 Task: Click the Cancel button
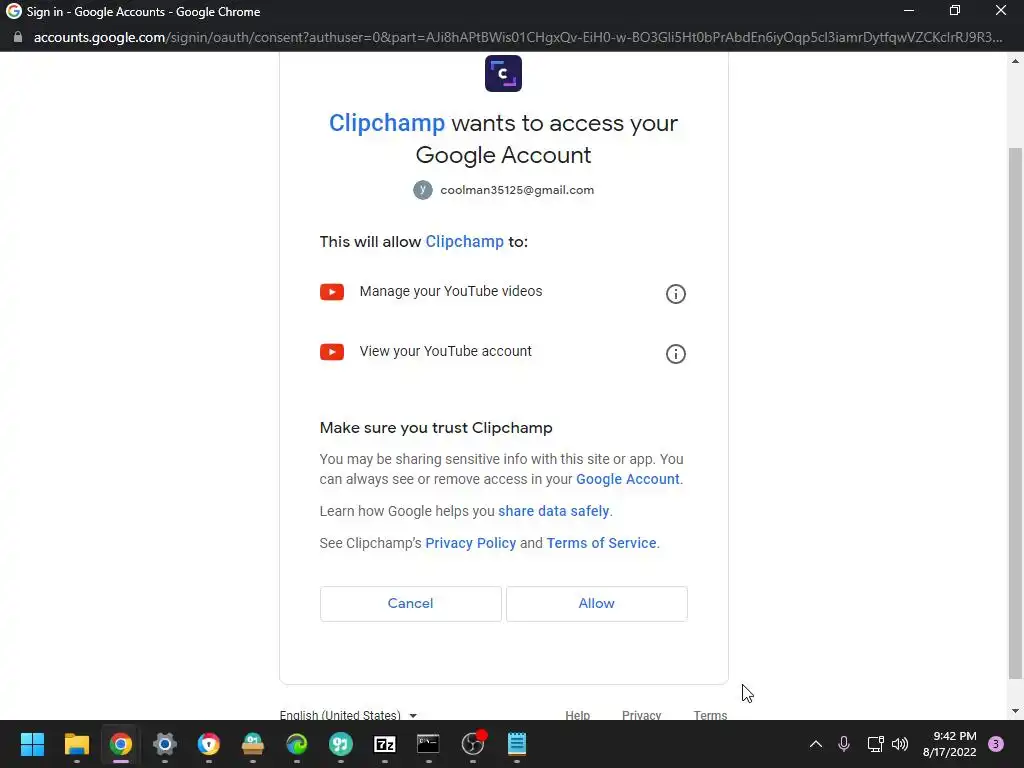point(410,603)
